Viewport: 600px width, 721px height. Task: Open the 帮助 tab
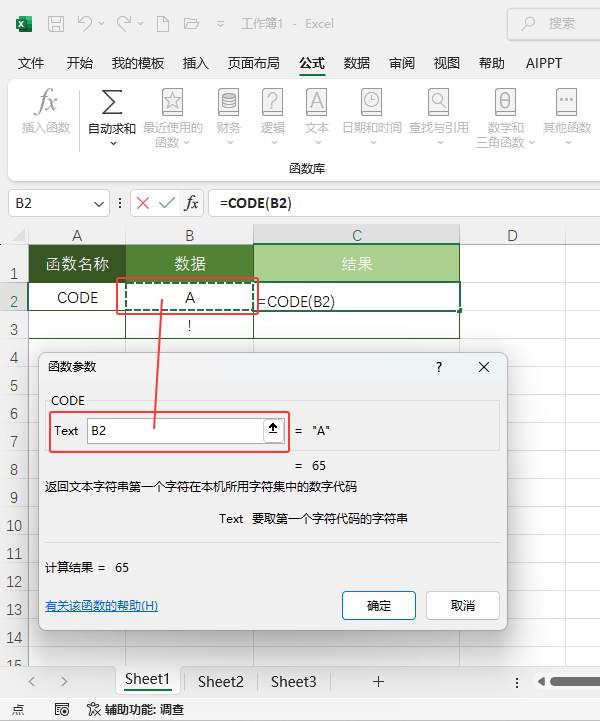pos(491,63)
